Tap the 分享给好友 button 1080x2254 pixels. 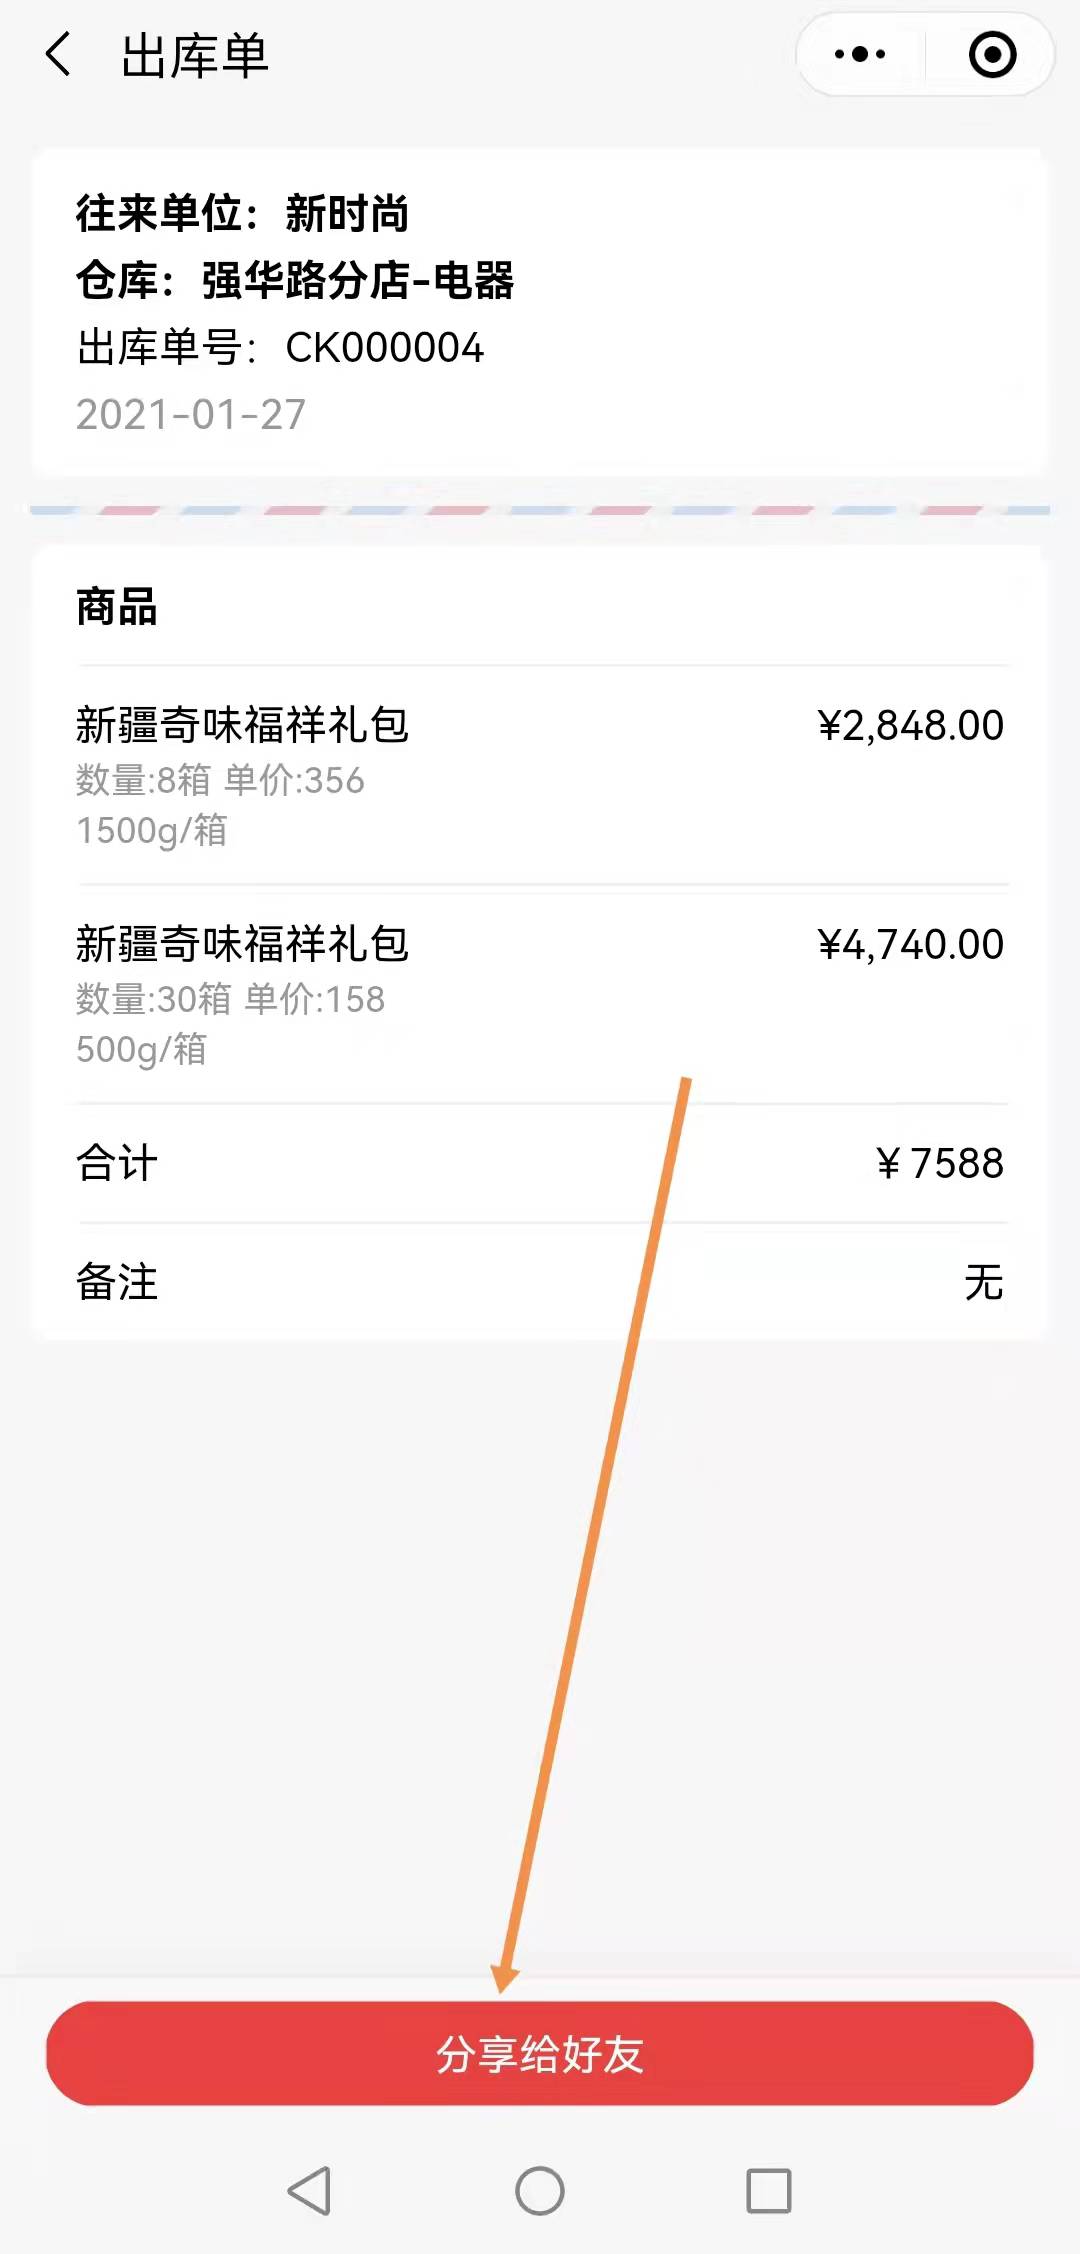click(x=540, y=2054)
